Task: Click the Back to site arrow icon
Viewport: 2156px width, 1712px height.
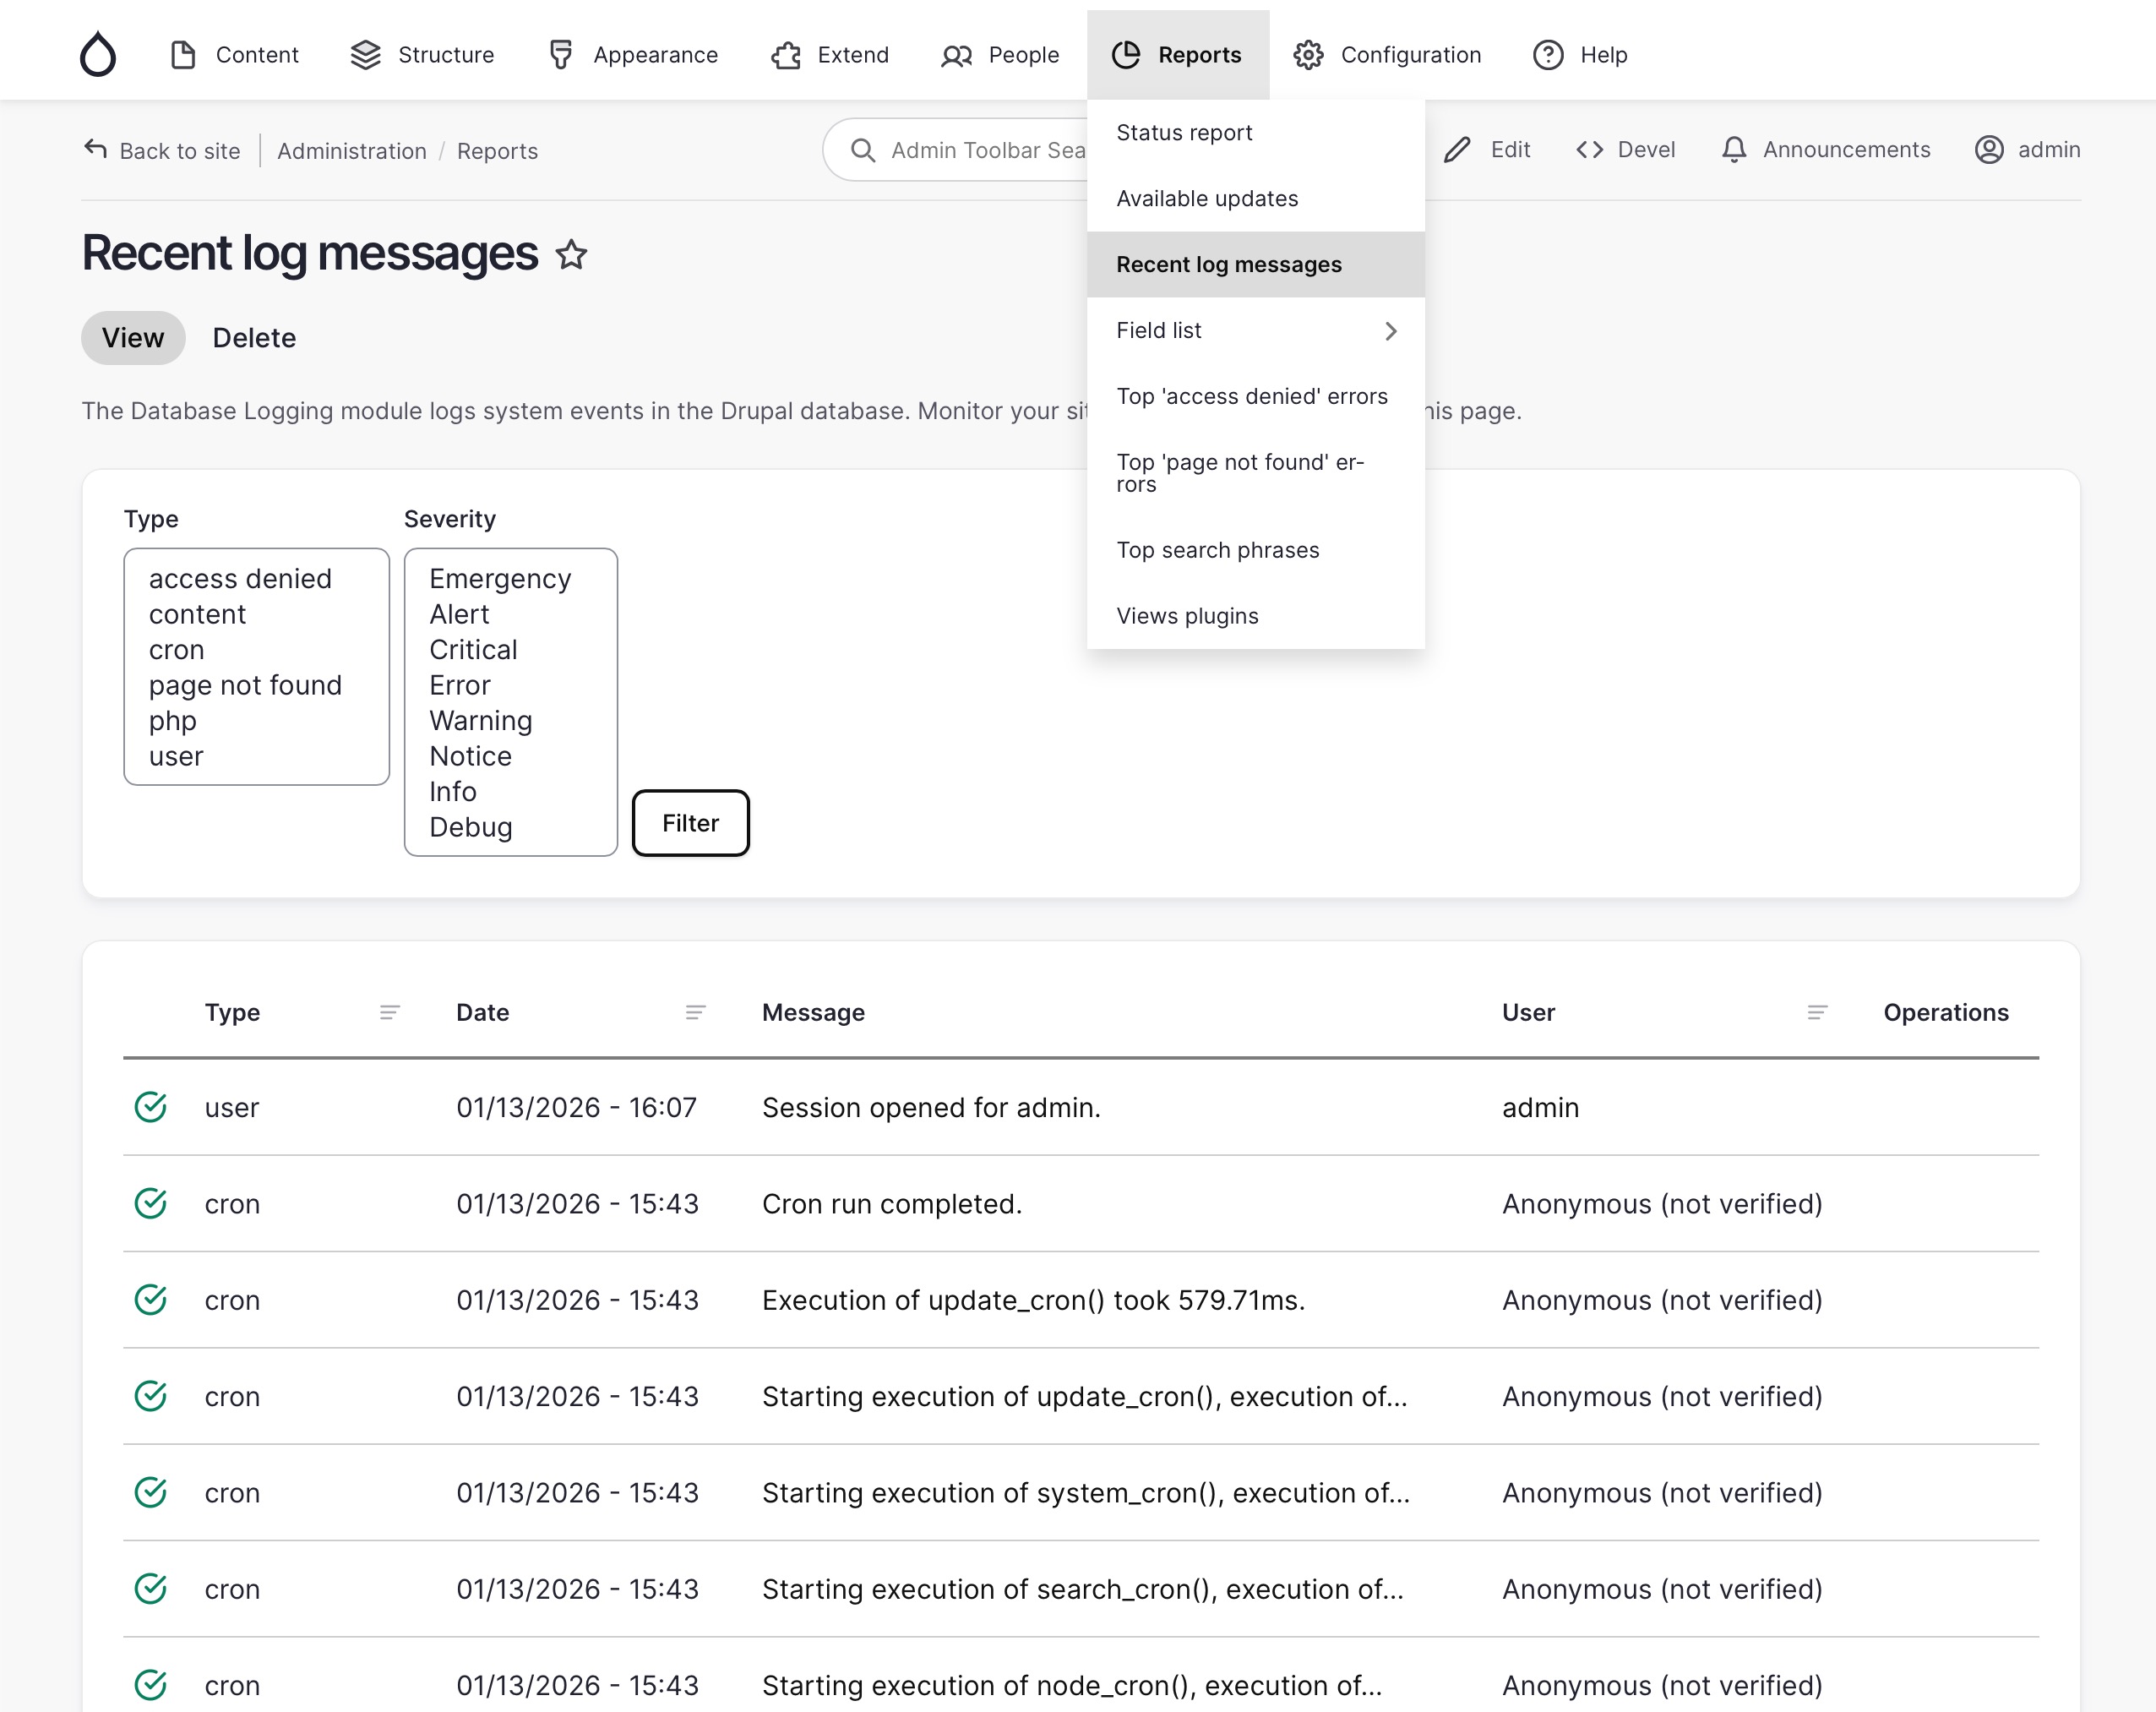Action: (95, 150)
